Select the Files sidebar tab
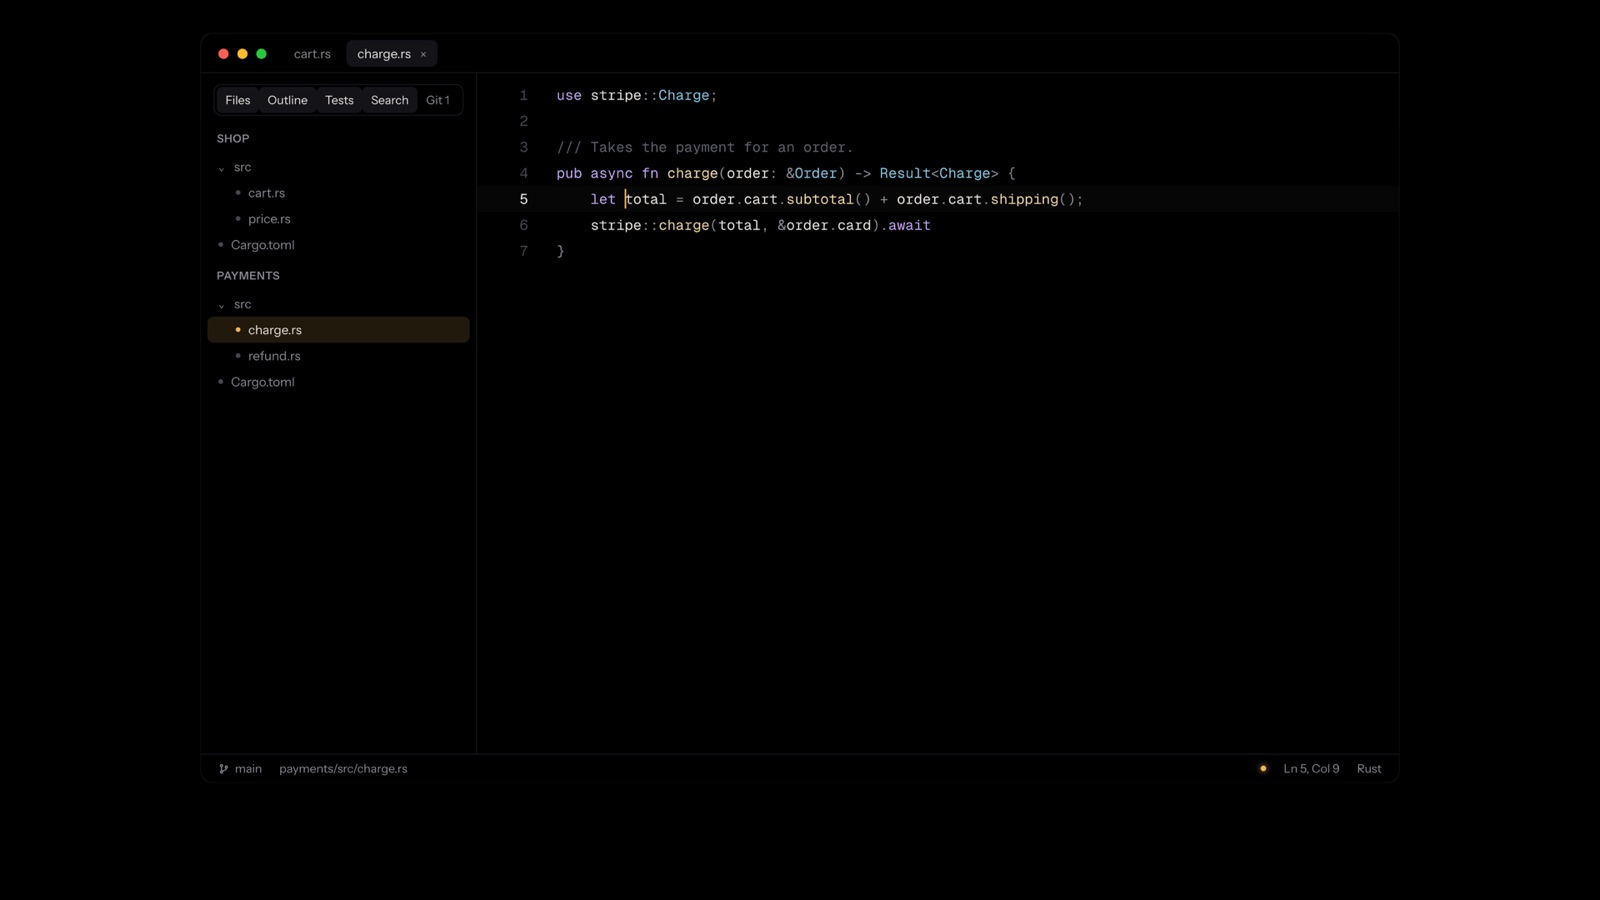This screenshot has width=1600, height=900. 238,100
